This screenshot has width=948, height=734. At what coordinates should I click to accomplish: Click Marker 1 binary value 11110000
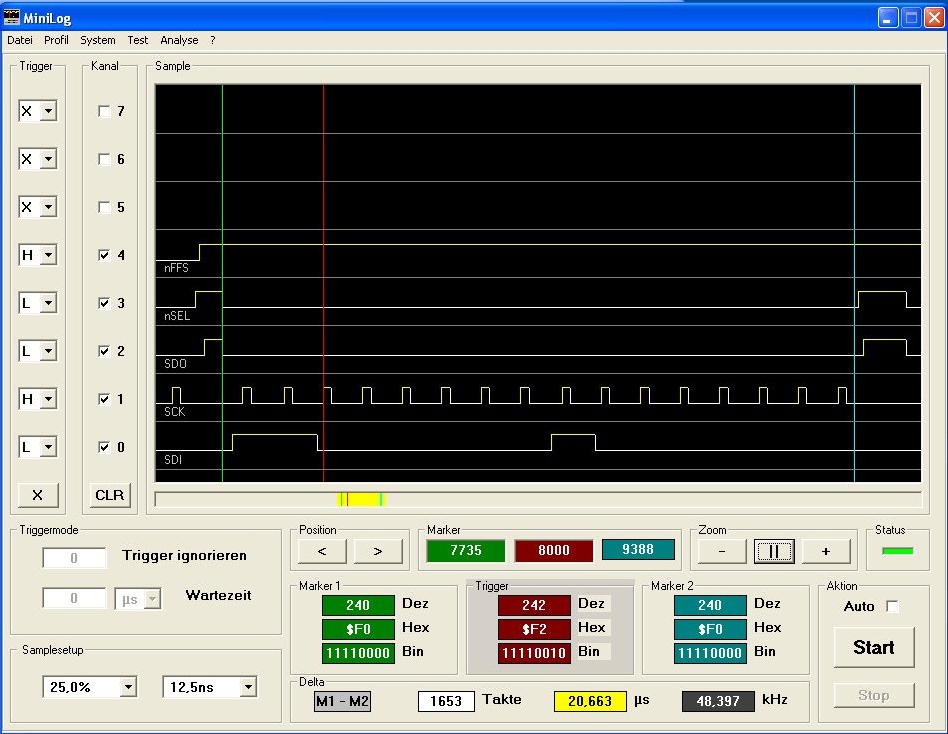coord(358,654)
